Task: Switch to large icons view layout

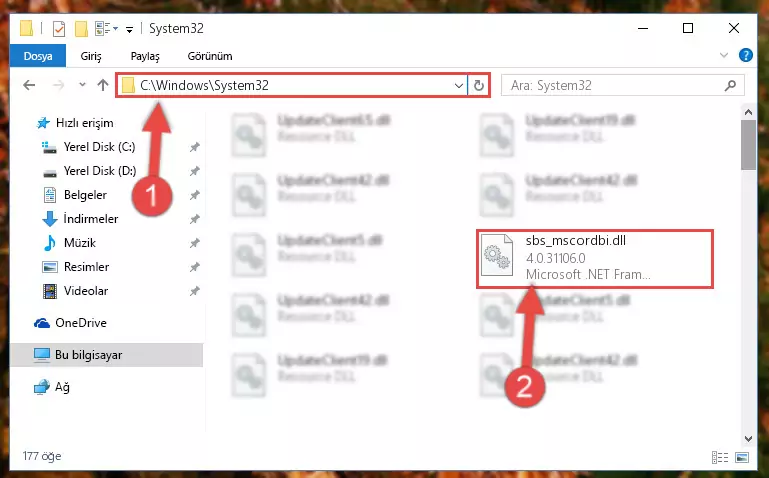Action: point(742,457)
